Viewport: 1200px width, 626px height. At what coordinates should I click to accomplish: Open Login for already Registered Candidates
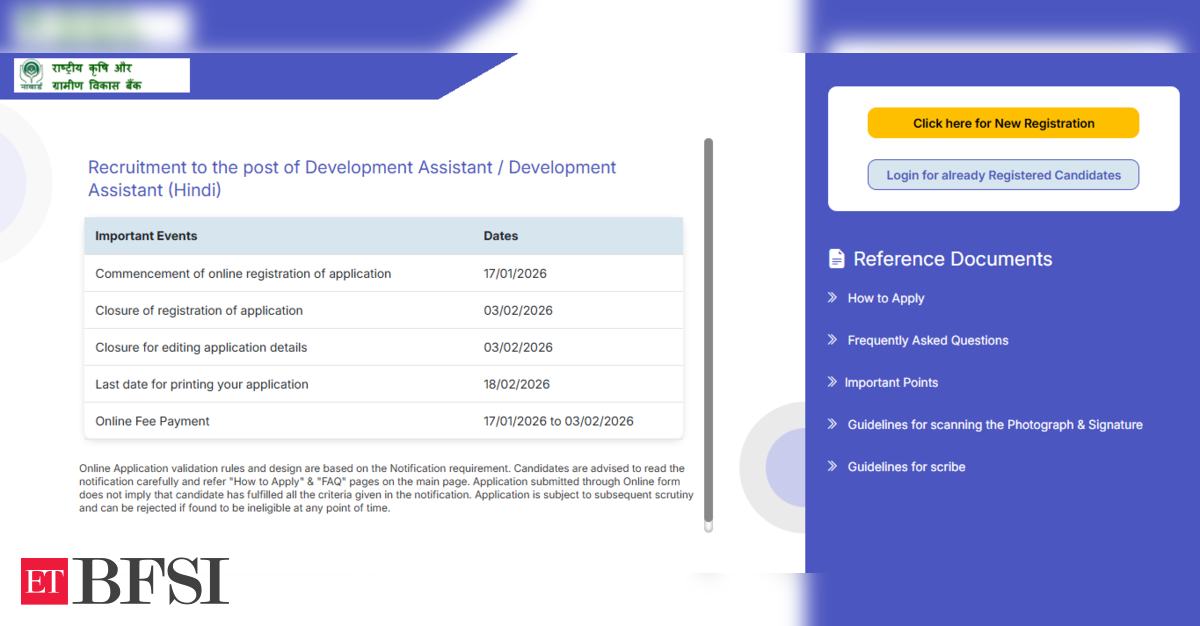pos(1003,175)
